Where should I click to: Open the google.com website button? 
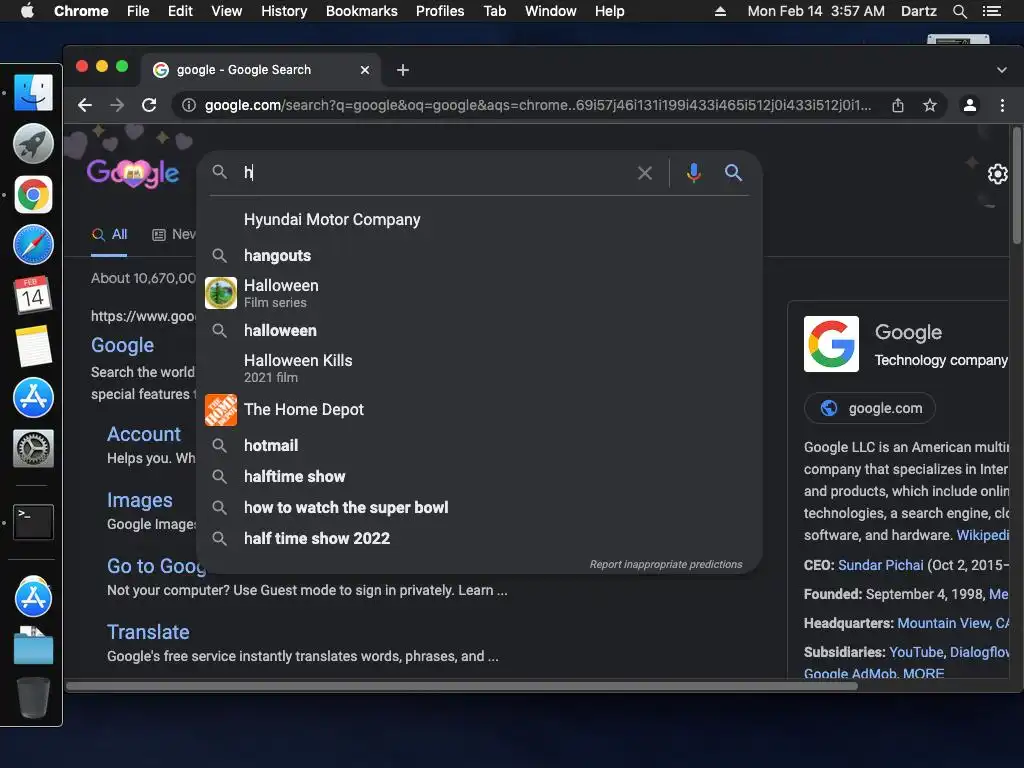[869, 408]
